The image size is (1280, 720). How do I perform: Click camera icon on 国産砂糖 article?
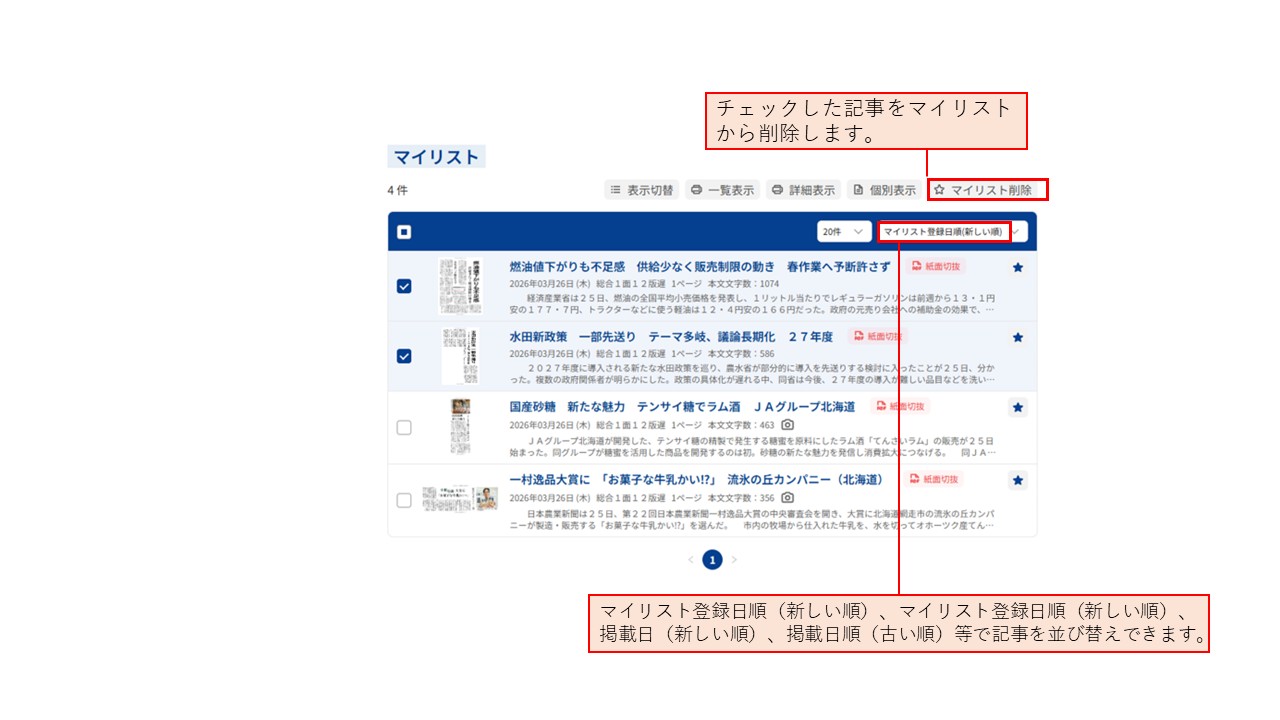click(788, 425)
